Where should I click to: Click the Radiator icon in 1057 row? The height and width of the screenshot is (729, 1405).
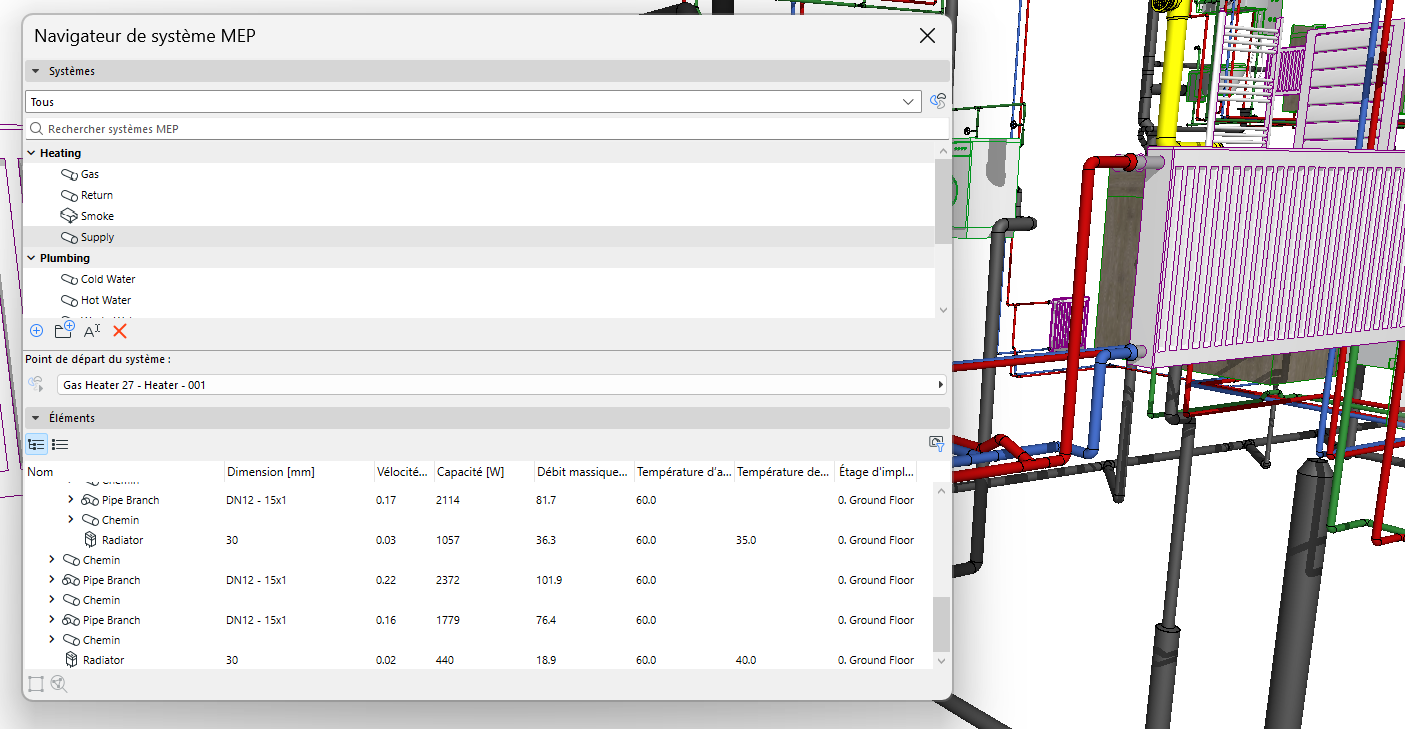click(90, 540)
